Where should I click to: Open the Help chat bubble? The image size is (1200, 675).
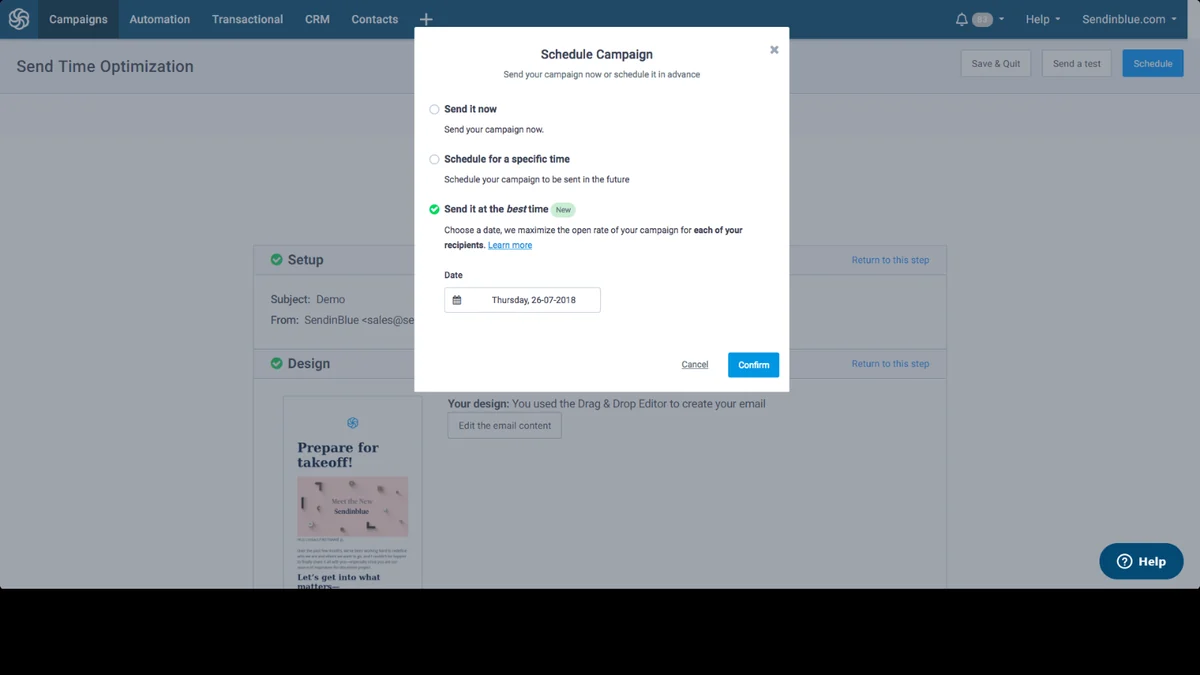coord(1141,561)
